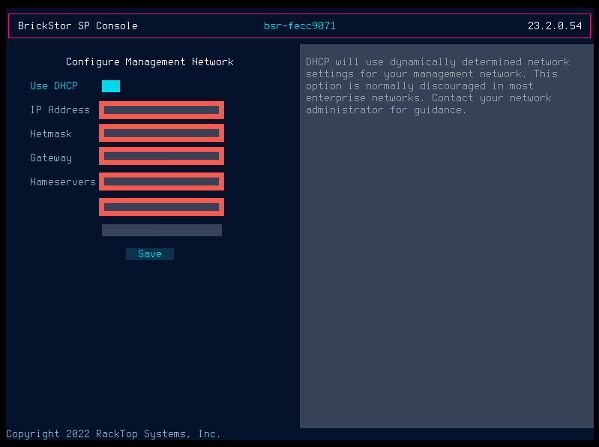599x447 pixels.
Task: Toggle the Use DHCP checkbox
Action: pyautogui.click(x=111, y=86)
